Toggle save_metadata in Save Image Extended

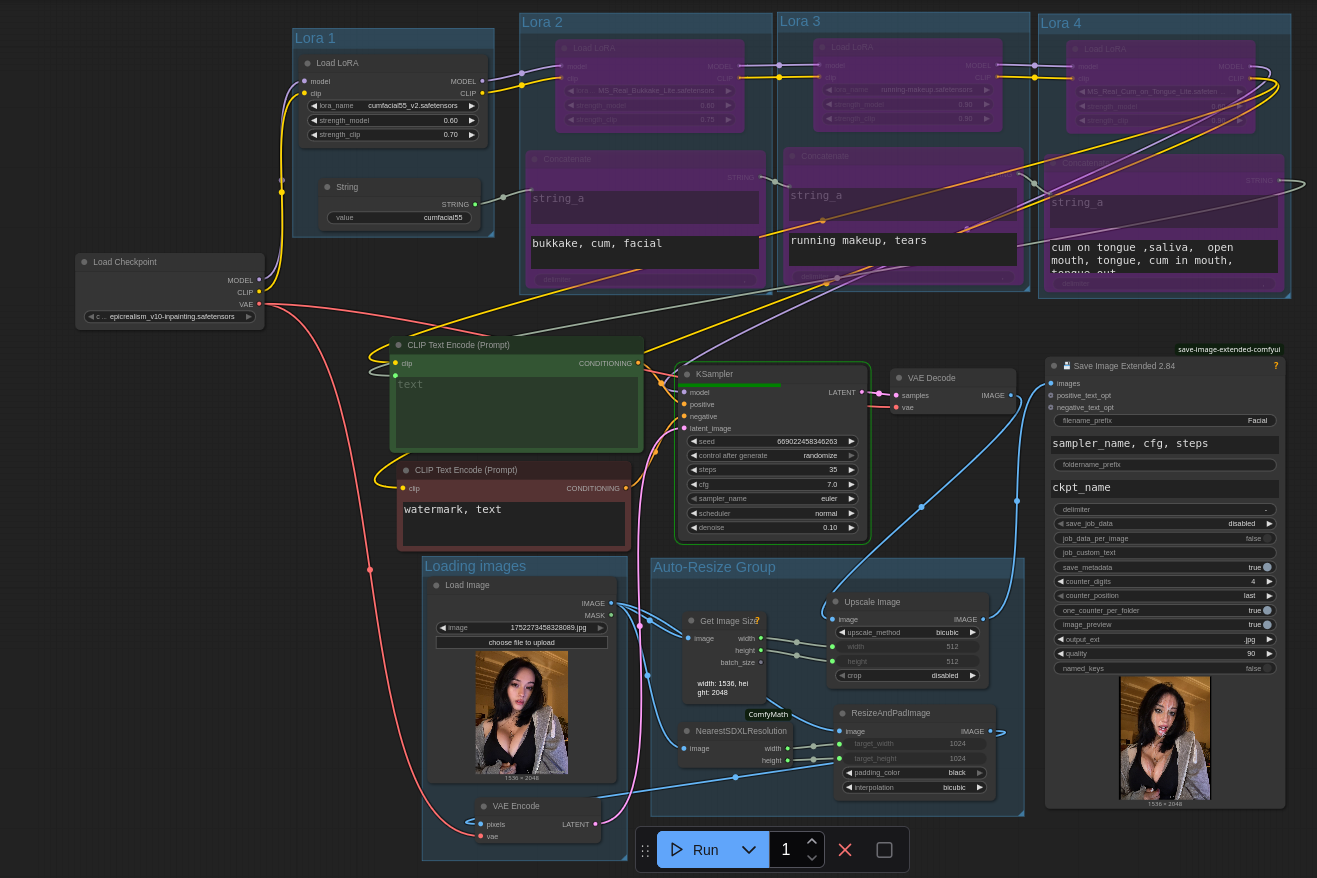[x=1267, y=567]
